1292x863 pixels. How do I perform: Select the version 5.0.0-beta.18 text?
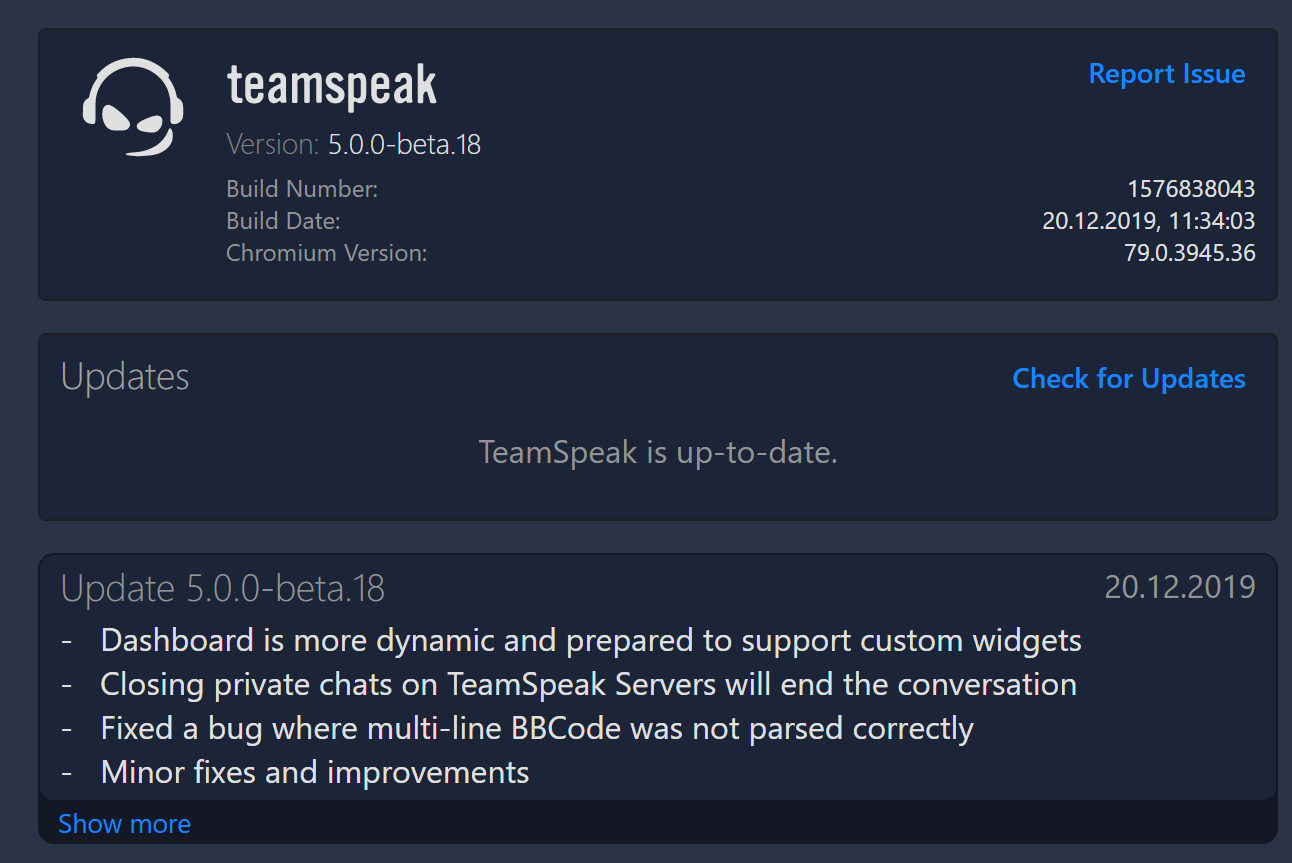404,145
